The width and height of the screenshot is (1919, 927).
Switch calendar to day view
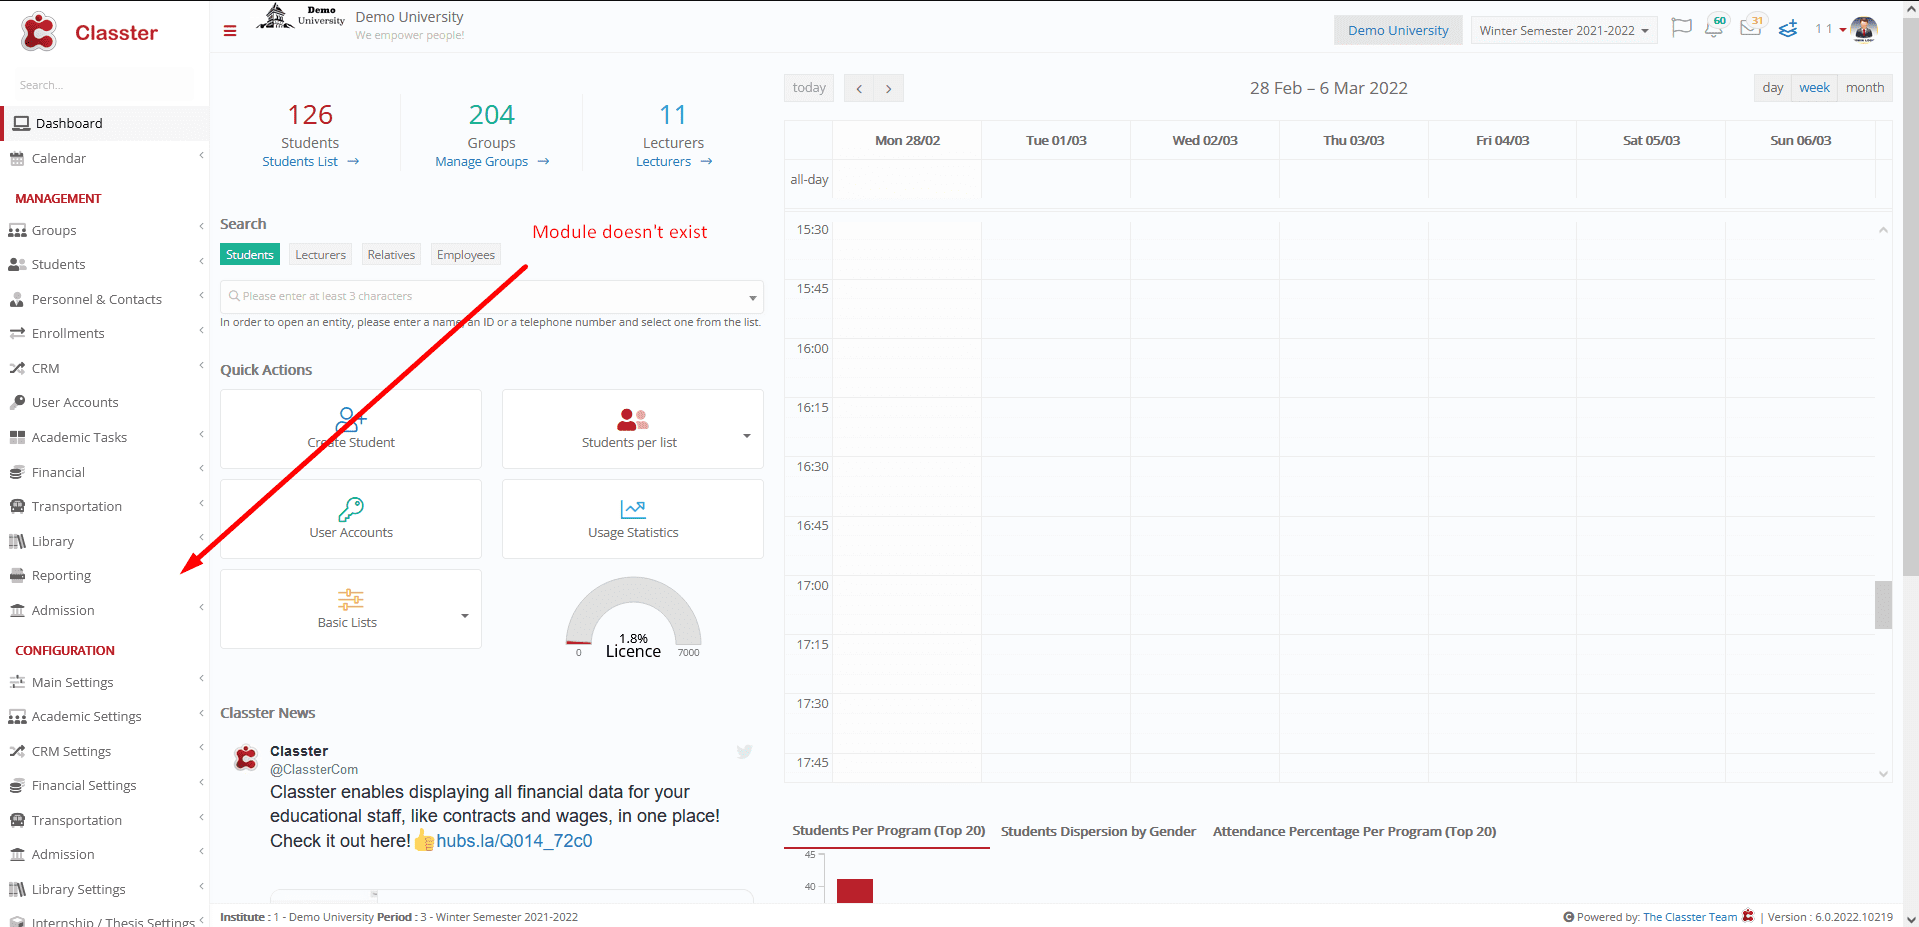tap(1773, 88)
